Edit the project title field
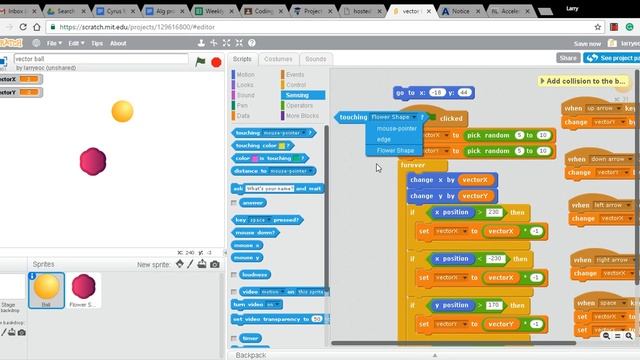The image size is (640, 360). click(101, 59)
